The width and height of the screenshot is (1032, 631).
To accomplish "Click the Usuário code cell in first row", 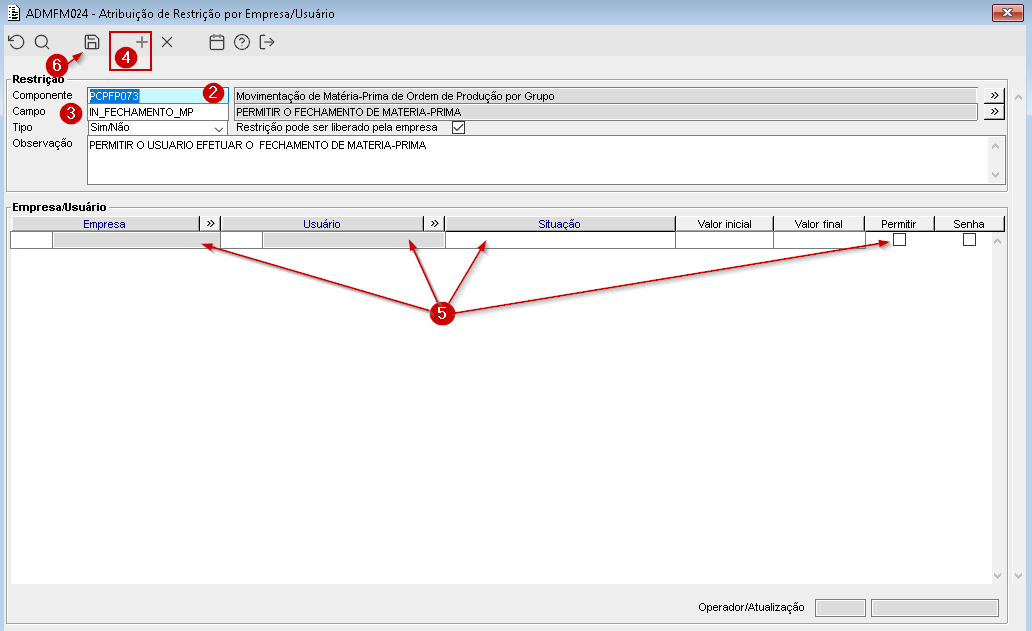I will (242, 240).
